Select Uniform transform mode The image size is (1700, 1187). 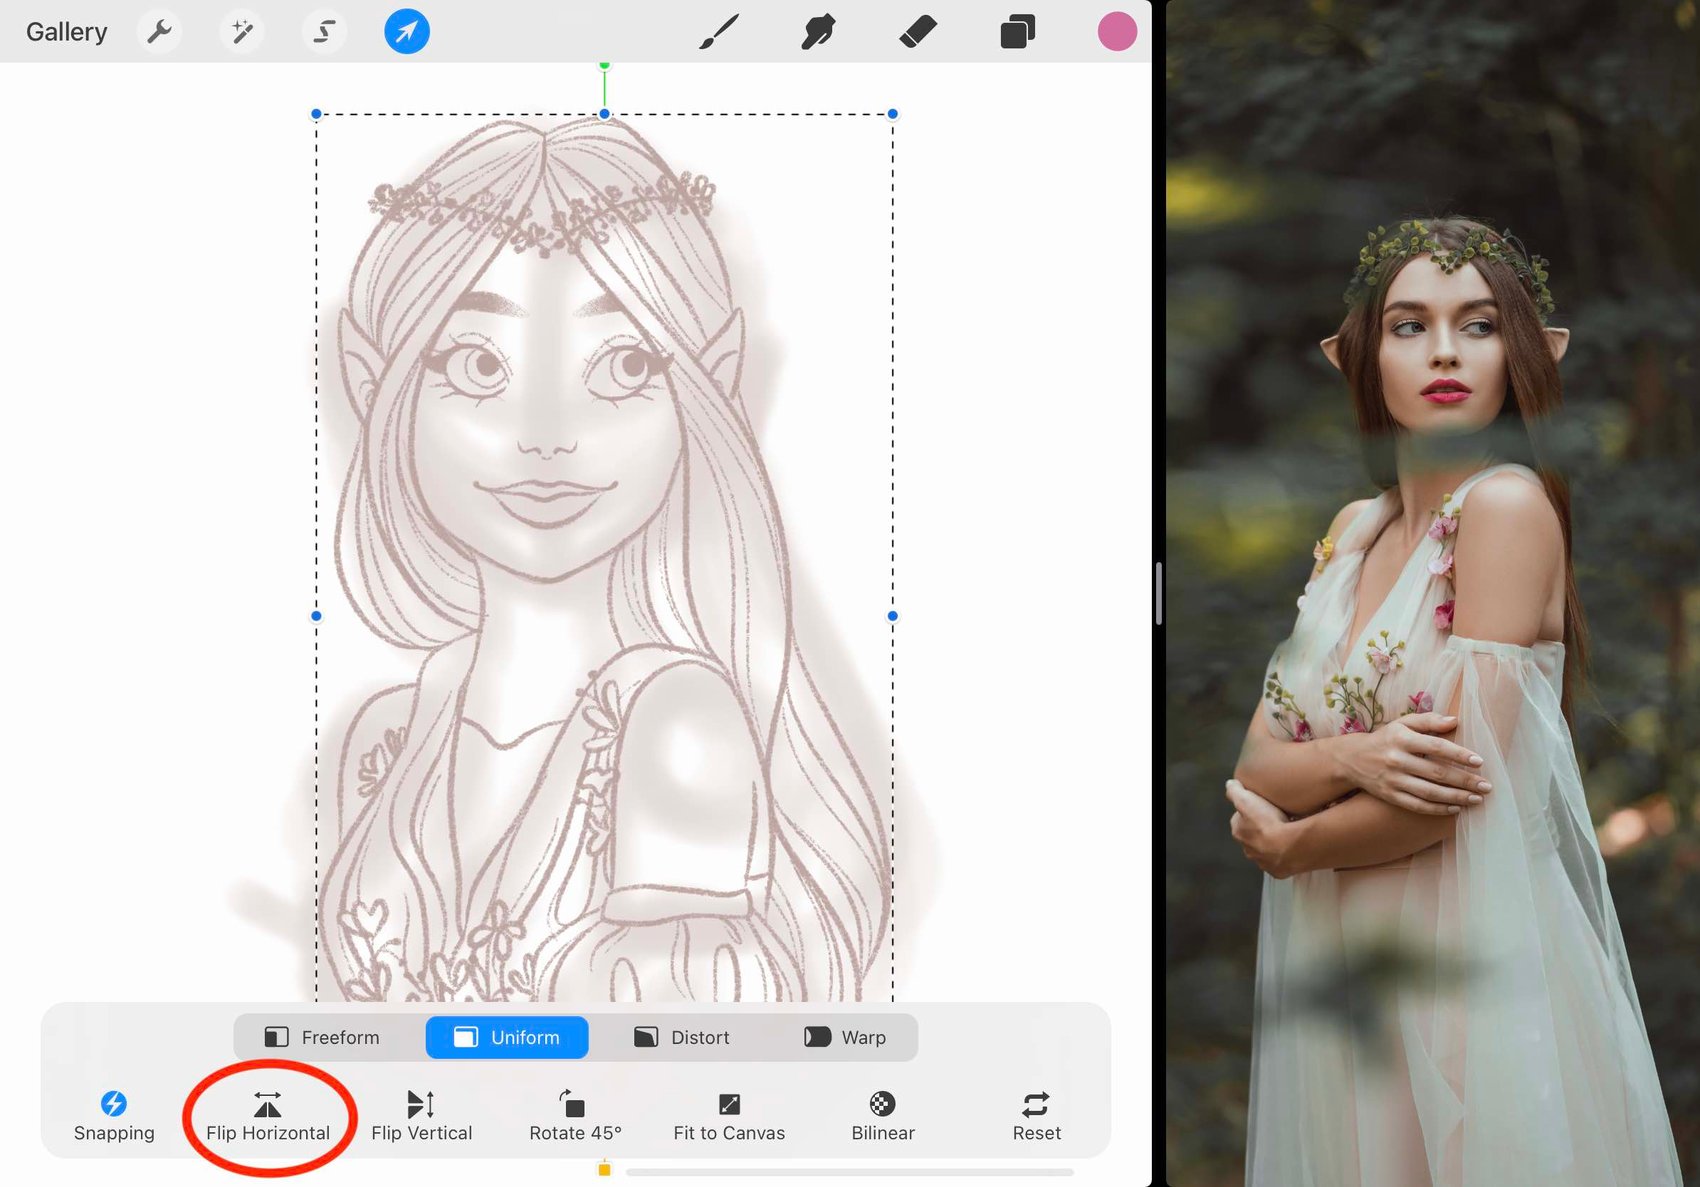click(x=507, y=1038)
